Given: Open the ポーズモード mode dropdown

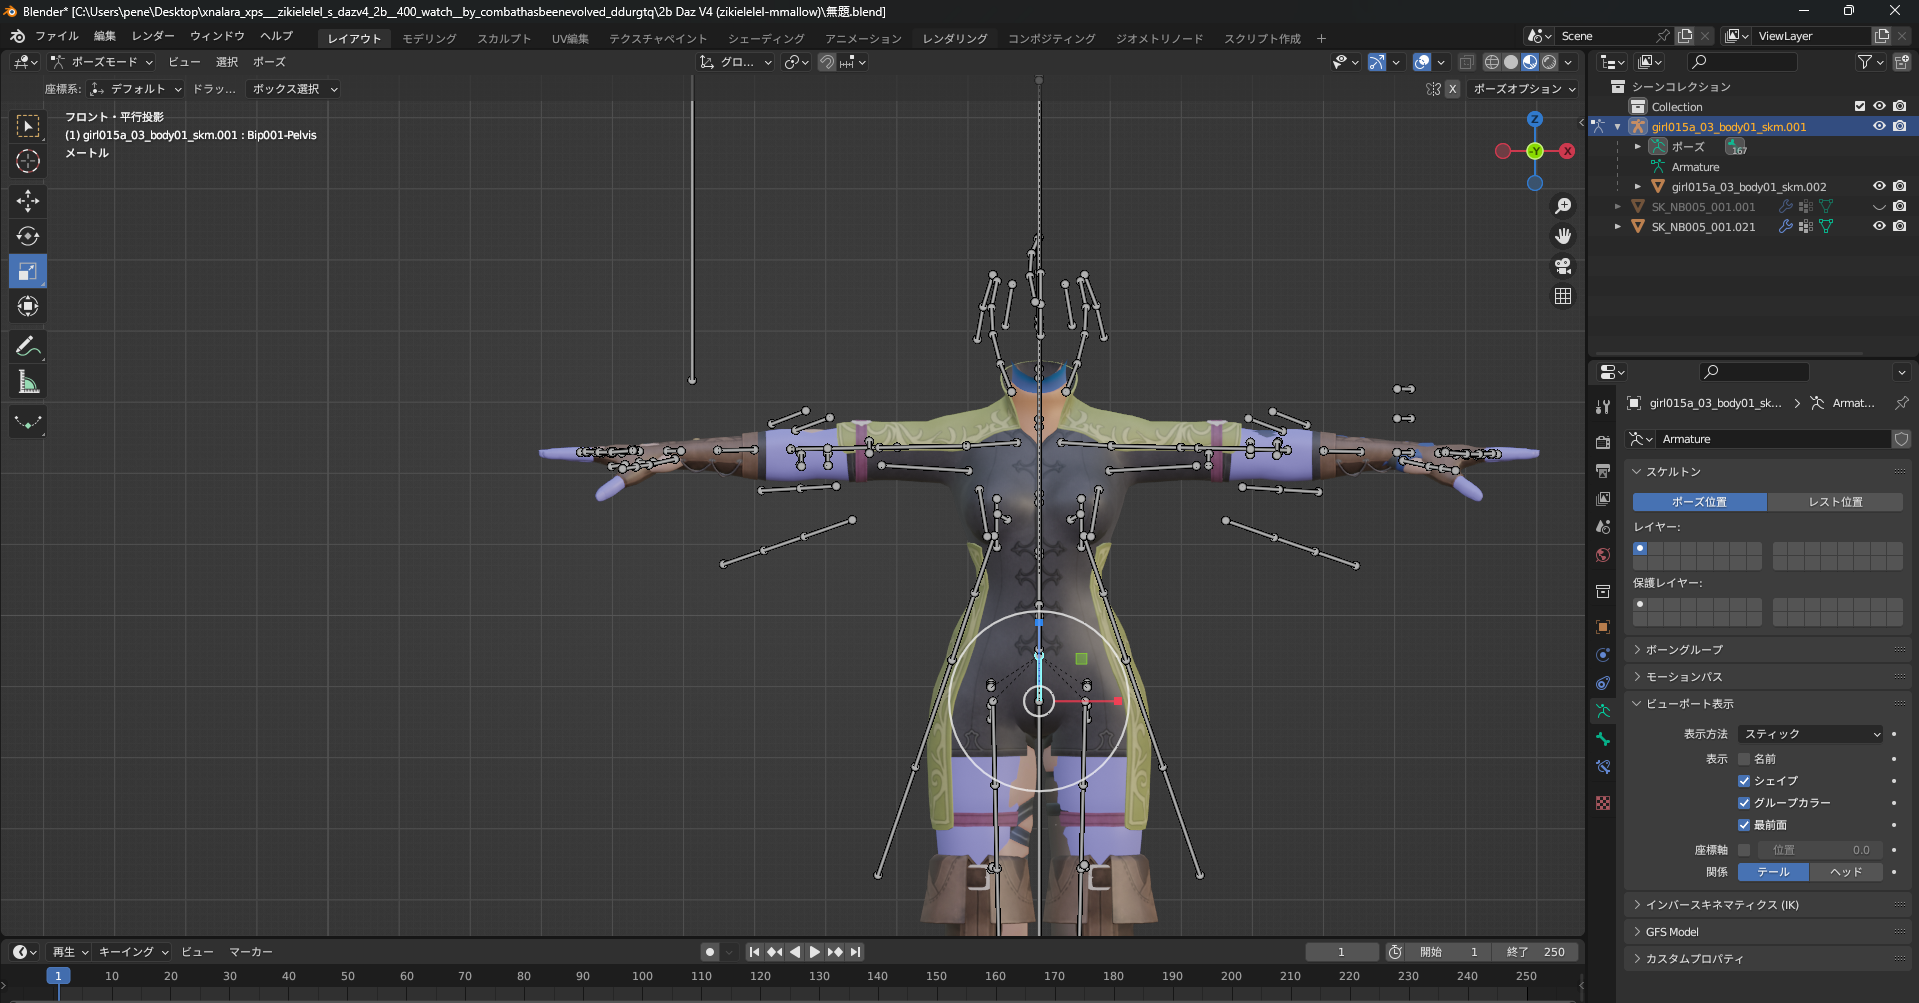Looking at the screenshot, I should click(x=103, y=62).
